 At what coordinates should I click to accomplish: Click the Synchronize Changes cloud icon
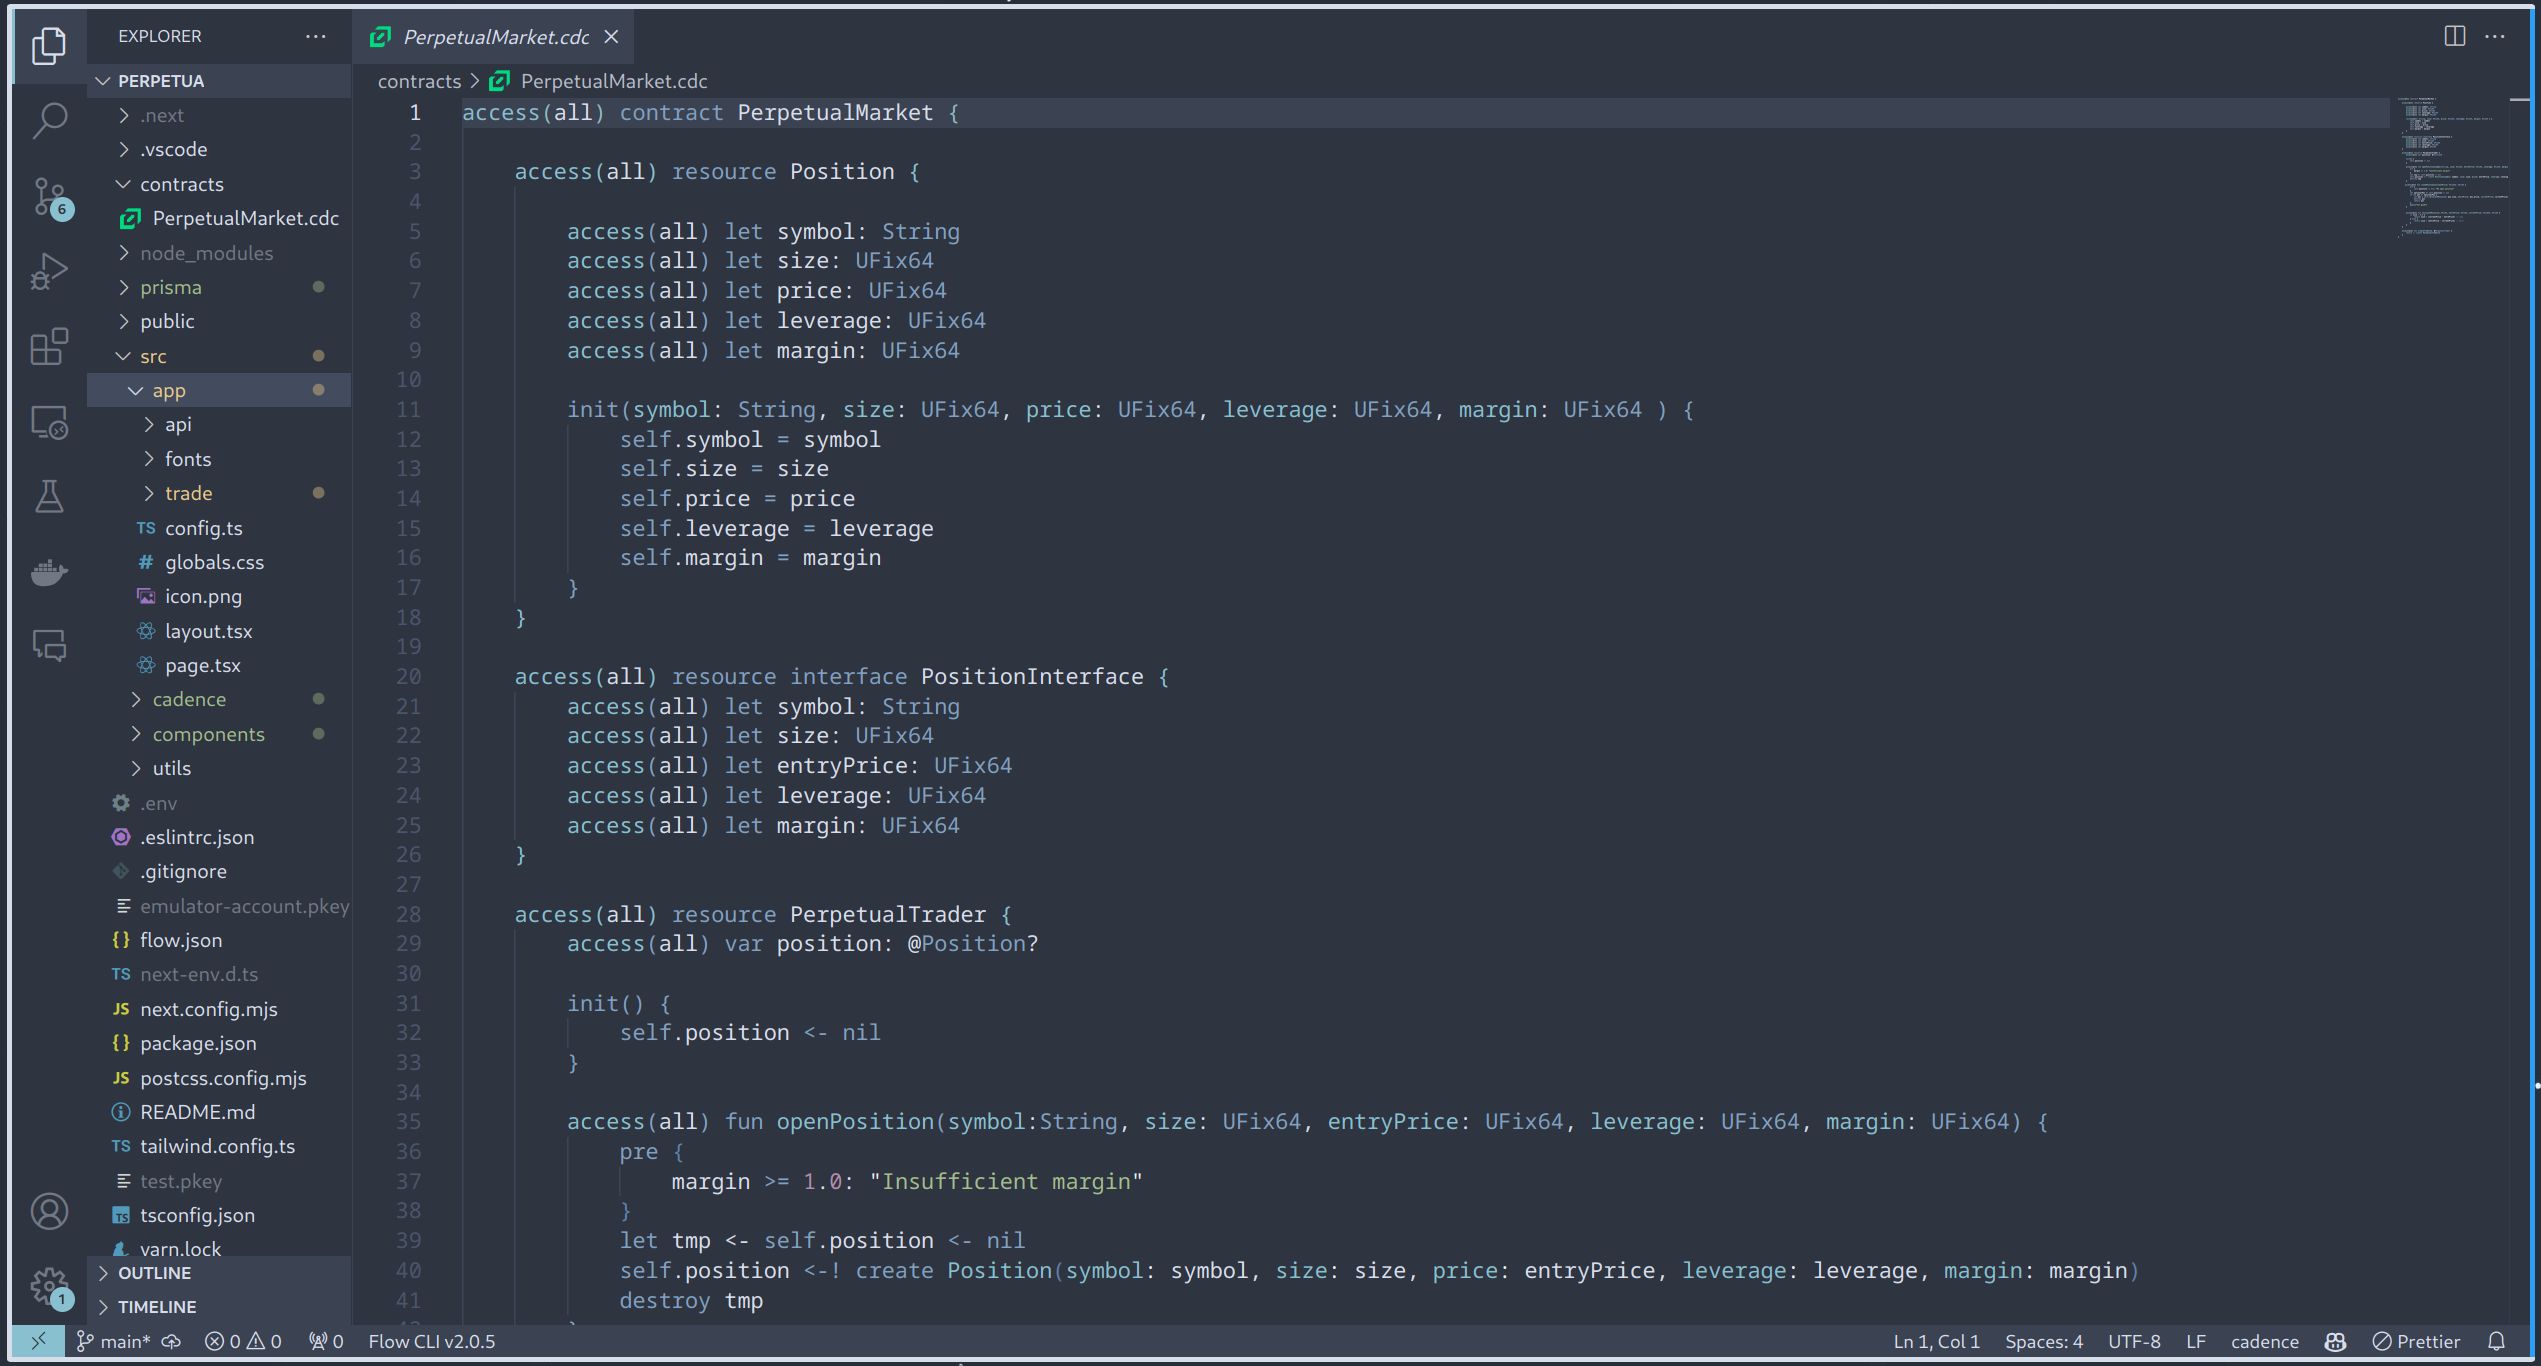coord(171,1341)
